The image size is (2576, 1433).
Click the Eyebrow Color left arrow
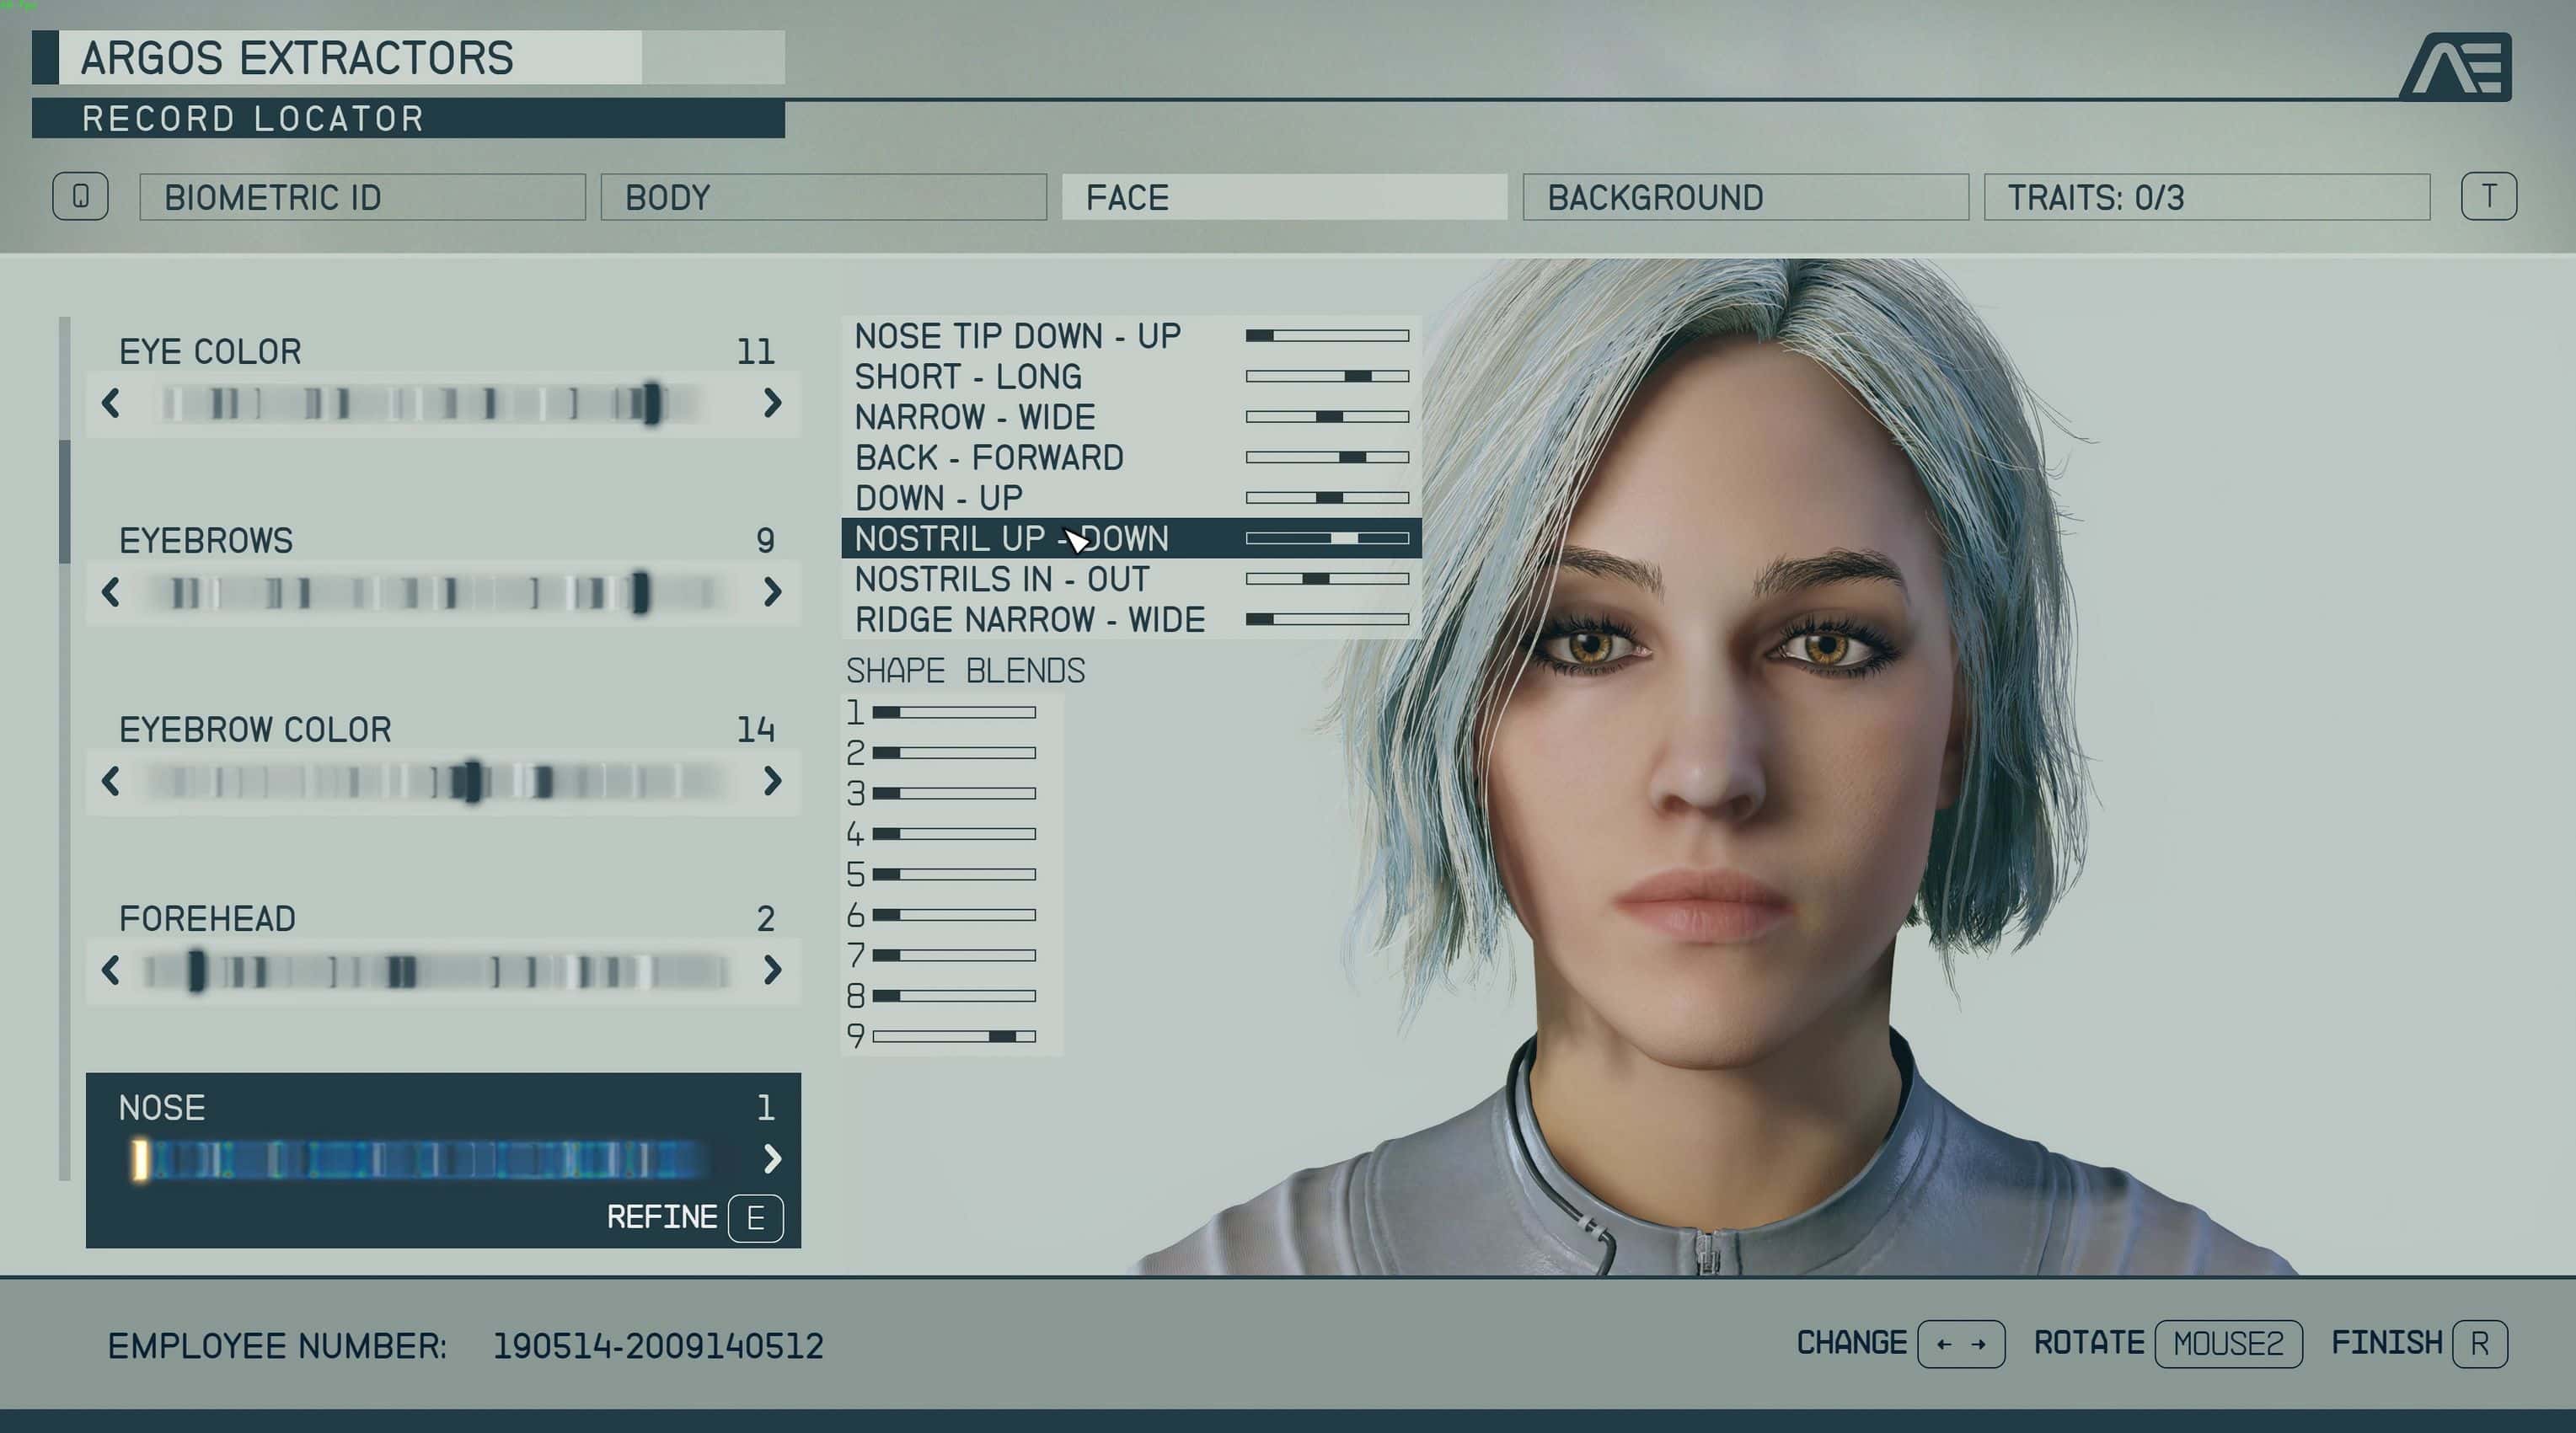(x=111, y=781)
